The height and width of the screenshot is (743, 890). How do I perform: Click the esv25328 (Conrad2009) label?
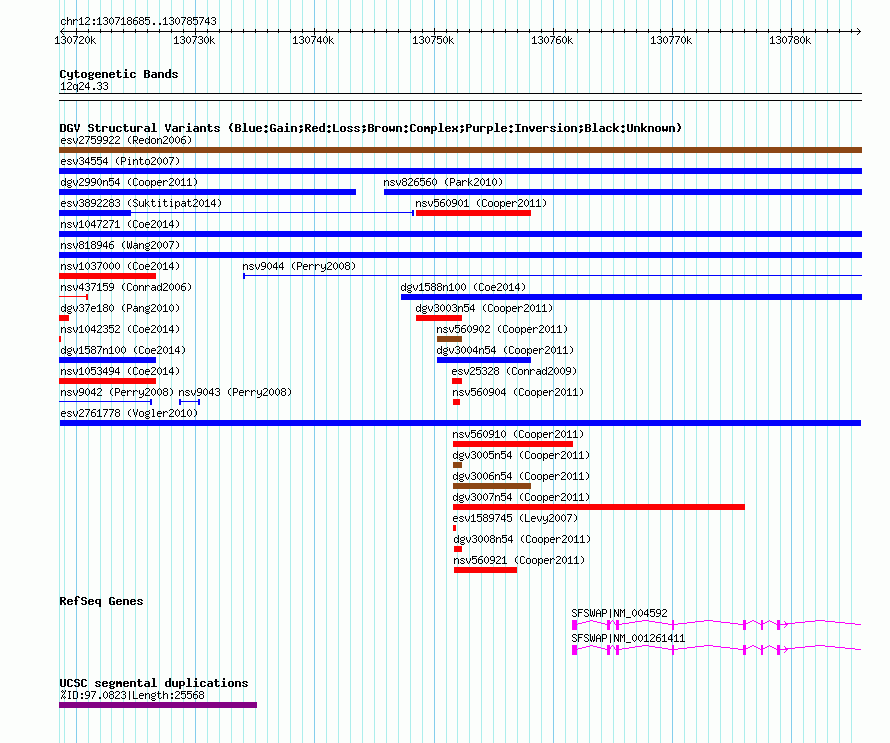click(x=514, y=371)
